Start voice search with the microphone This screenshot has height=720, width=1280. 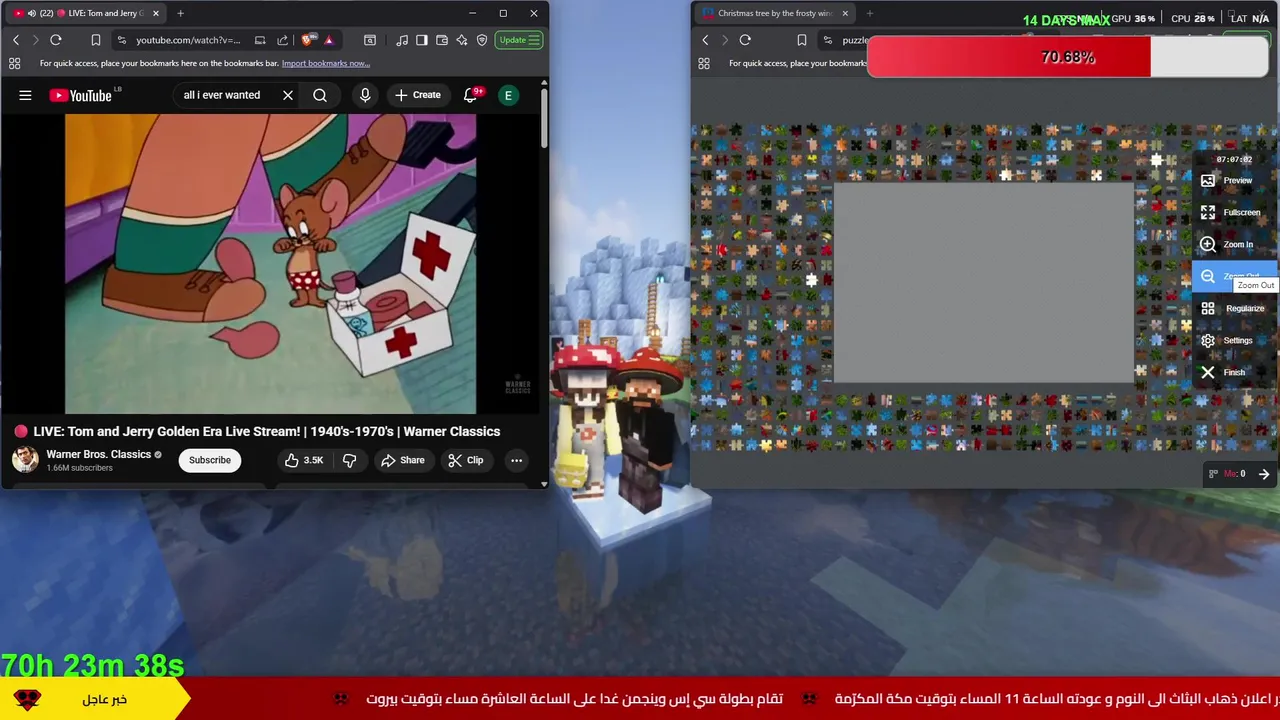point(365,95)
